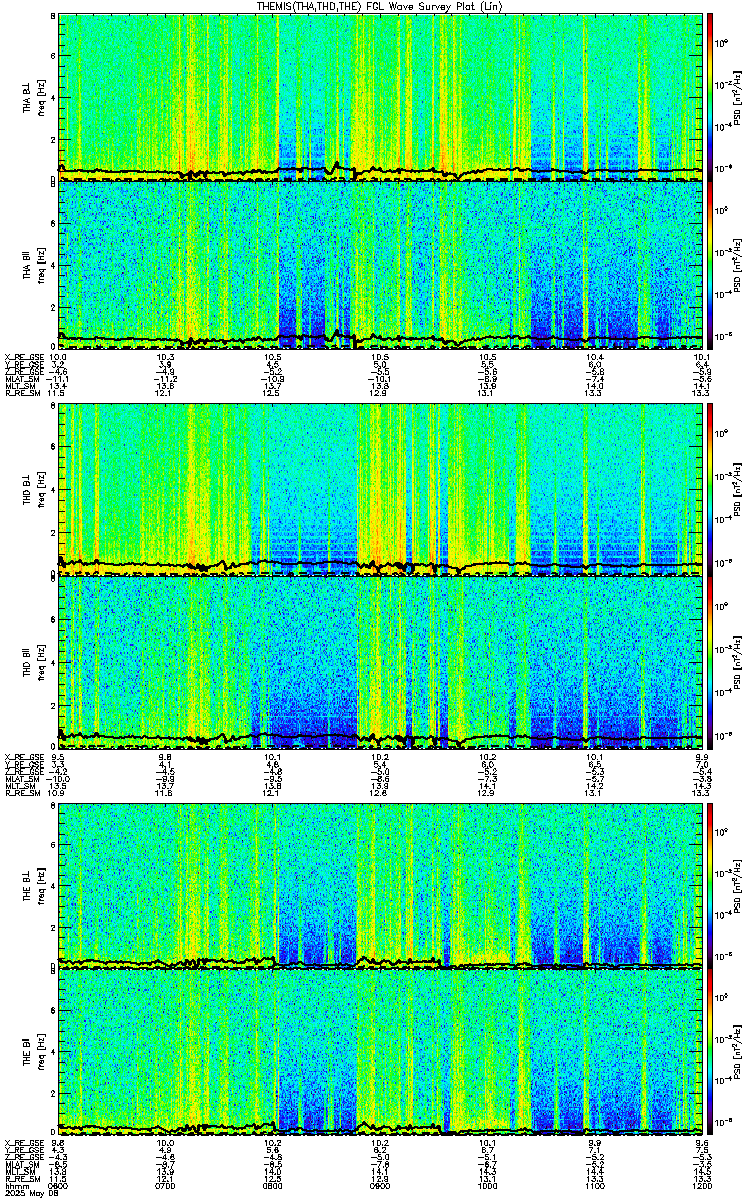Click the '0900' time tick label
The width and height of the screenshot is (750, 1200).
(x=380, y=1187)
